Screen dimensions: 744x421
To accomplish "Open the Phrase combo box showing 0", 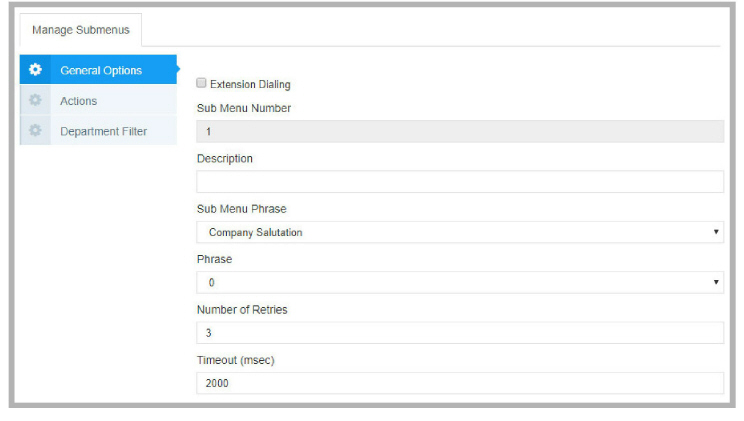I will tap(460, 282).
